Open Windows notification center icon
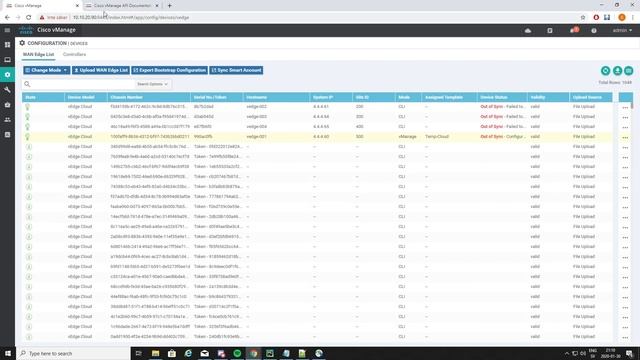The height and width of the screenshot is (360, 640). tap(629, 353)
